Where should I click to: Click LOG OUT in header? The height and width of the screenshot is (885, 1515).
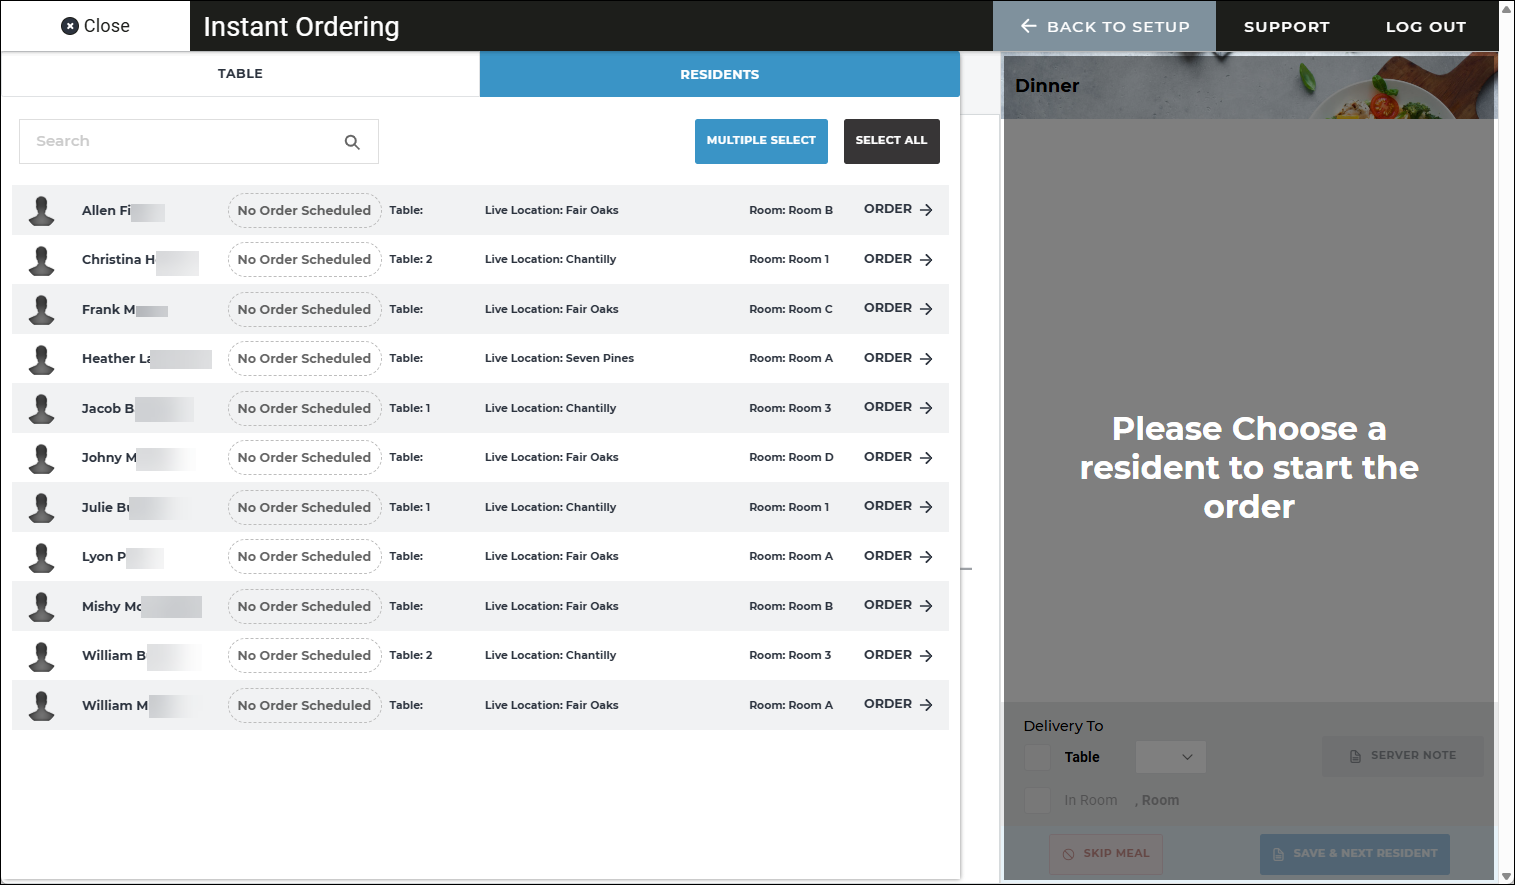[x=1425, y=27]
